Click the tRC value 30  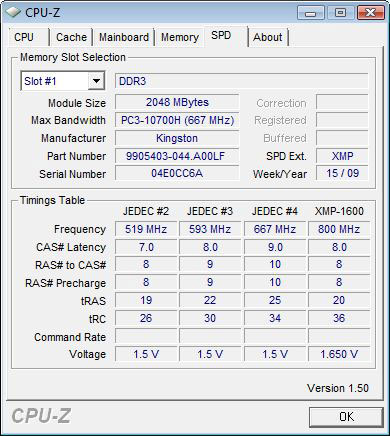pyautogui.click(x=210, y=318)
